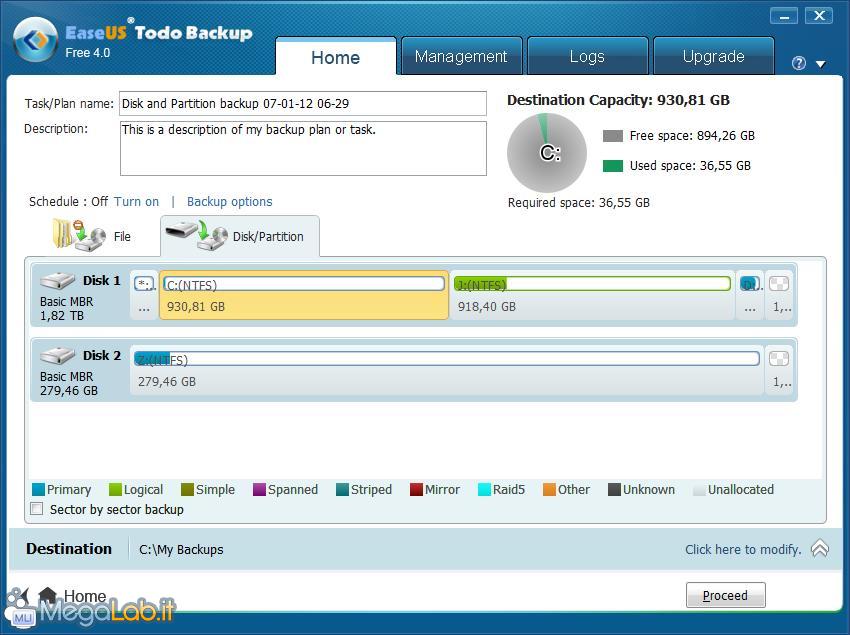Select the Disk/Partition tab icon
The width and height of the screenshot is (850, 635).
point(196,236)
